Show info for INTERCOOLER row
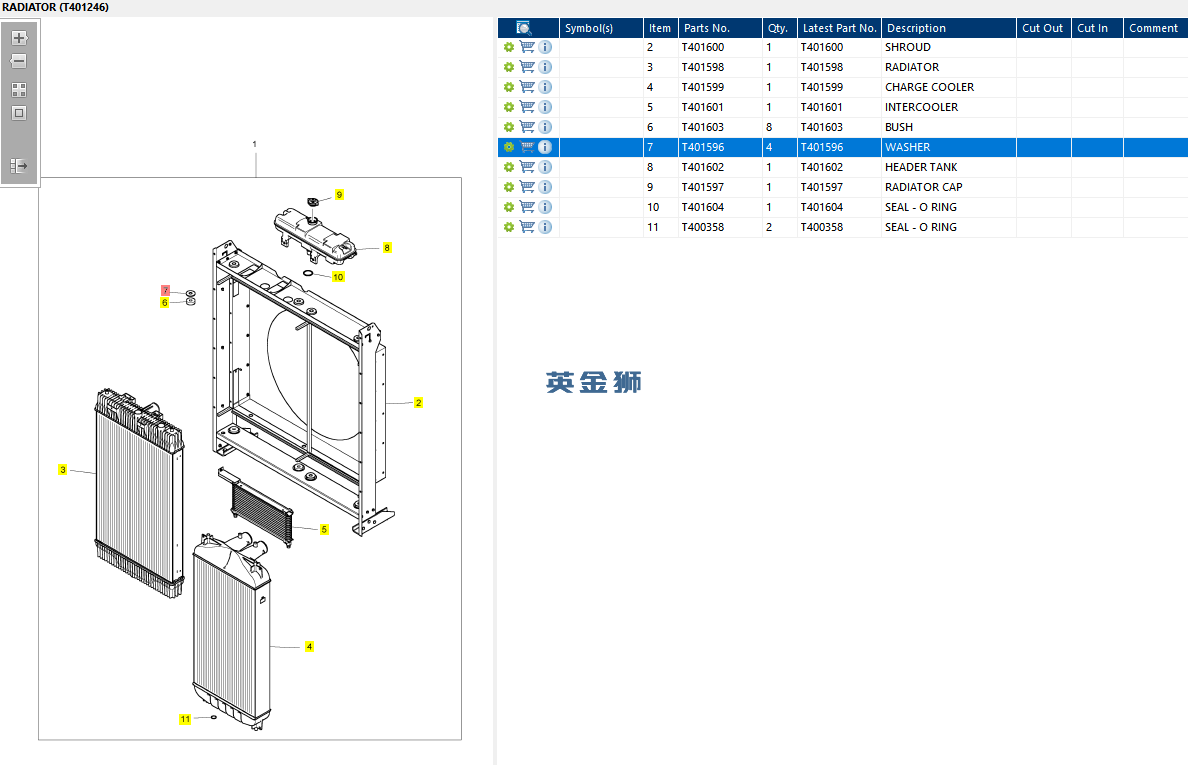This screenshot has height=765, width=1188. click(x=545, y=107)
